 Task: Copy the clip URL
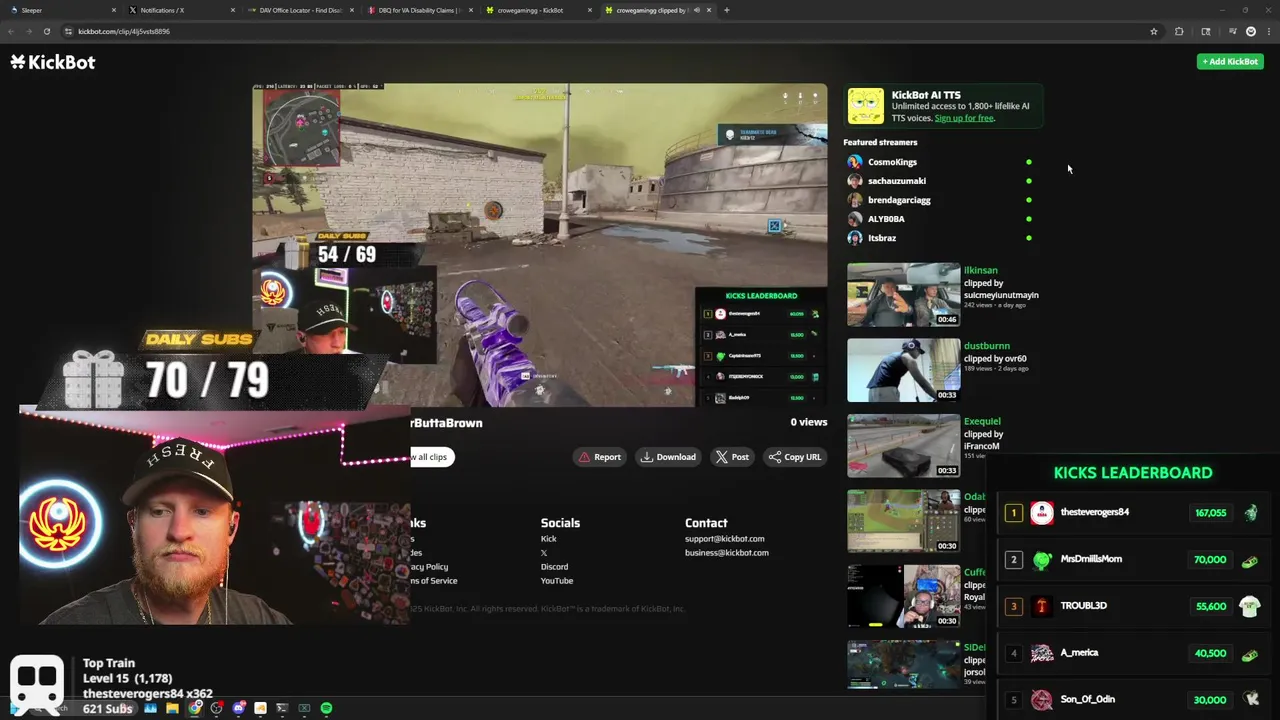(x=795, y=457)
